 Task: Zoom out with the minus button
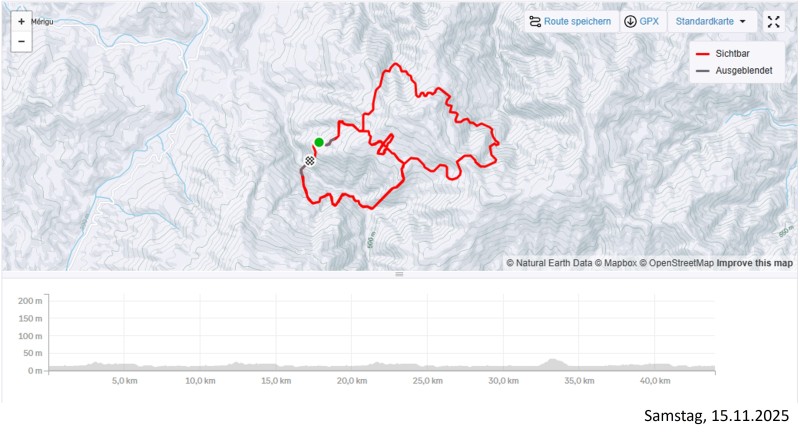[x=21, y=42]
